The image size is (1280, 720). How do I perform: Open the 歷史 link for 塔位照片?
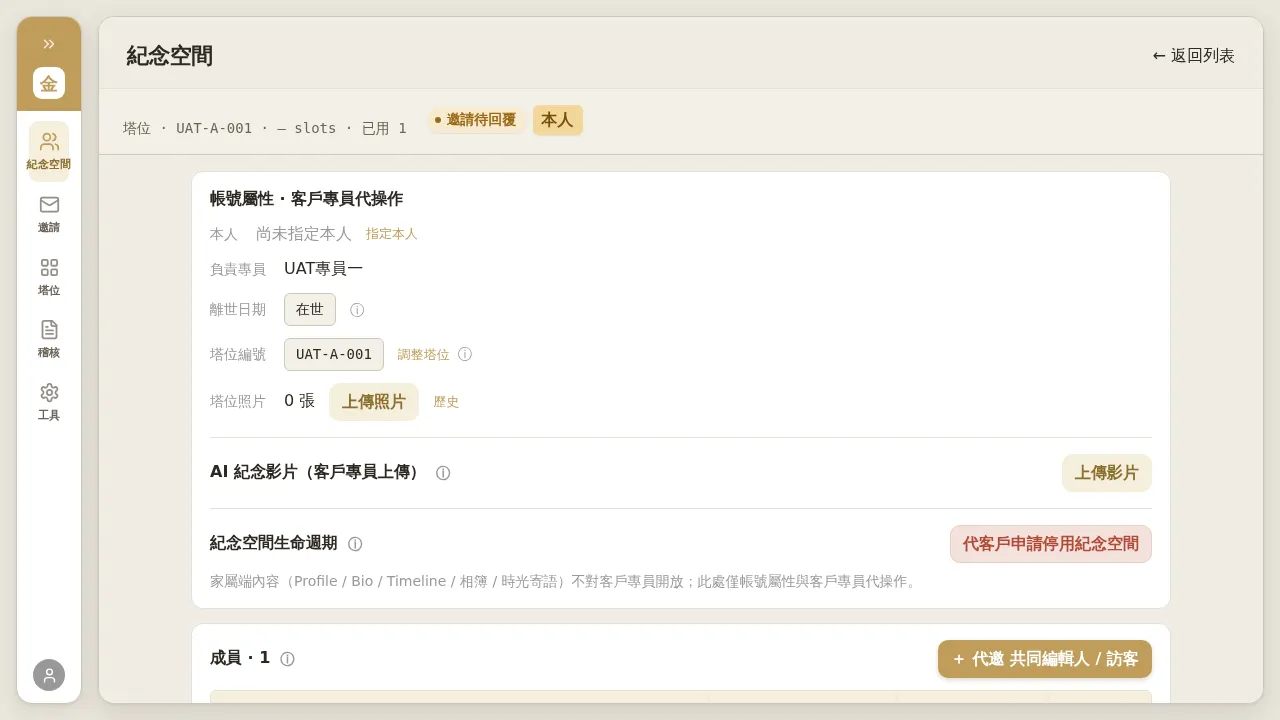(446, 402)
